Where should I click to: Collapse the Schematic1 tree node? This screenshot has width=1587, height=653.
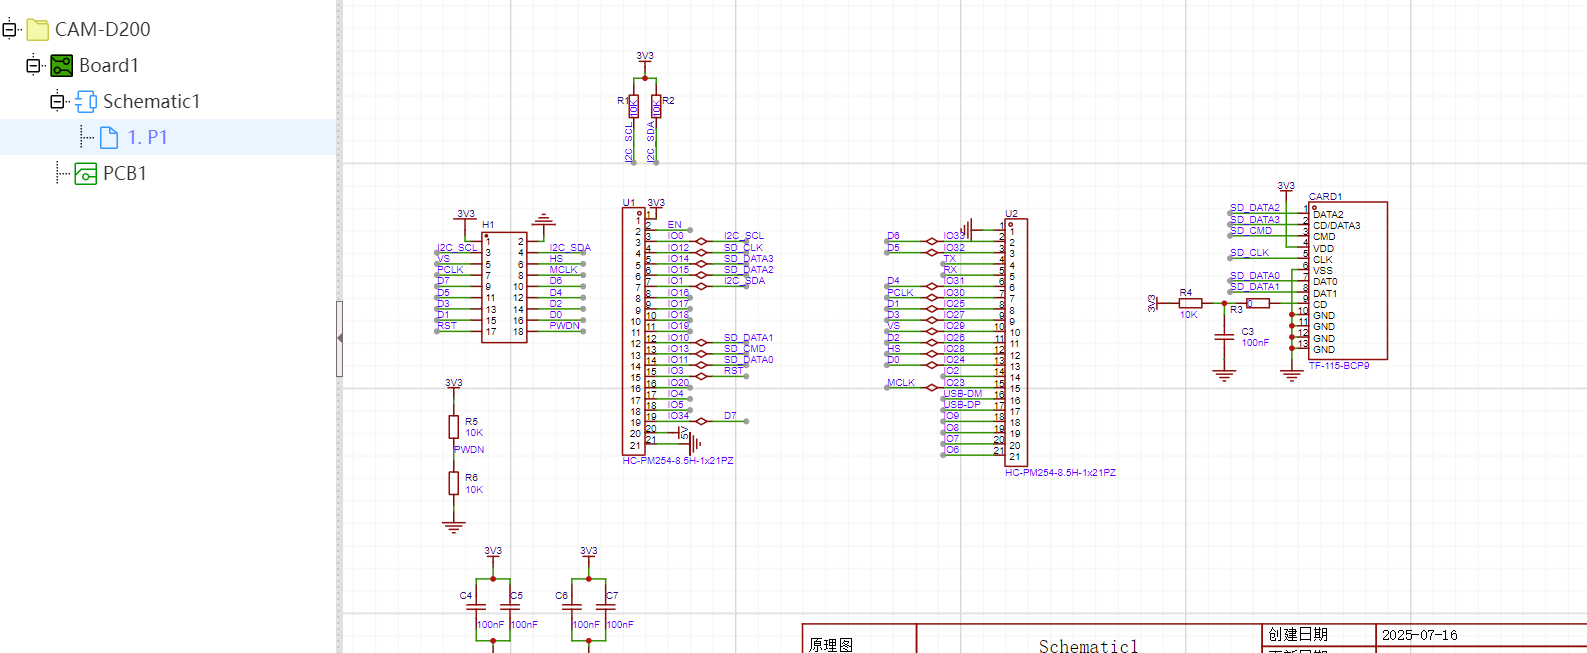pos(57,102)
